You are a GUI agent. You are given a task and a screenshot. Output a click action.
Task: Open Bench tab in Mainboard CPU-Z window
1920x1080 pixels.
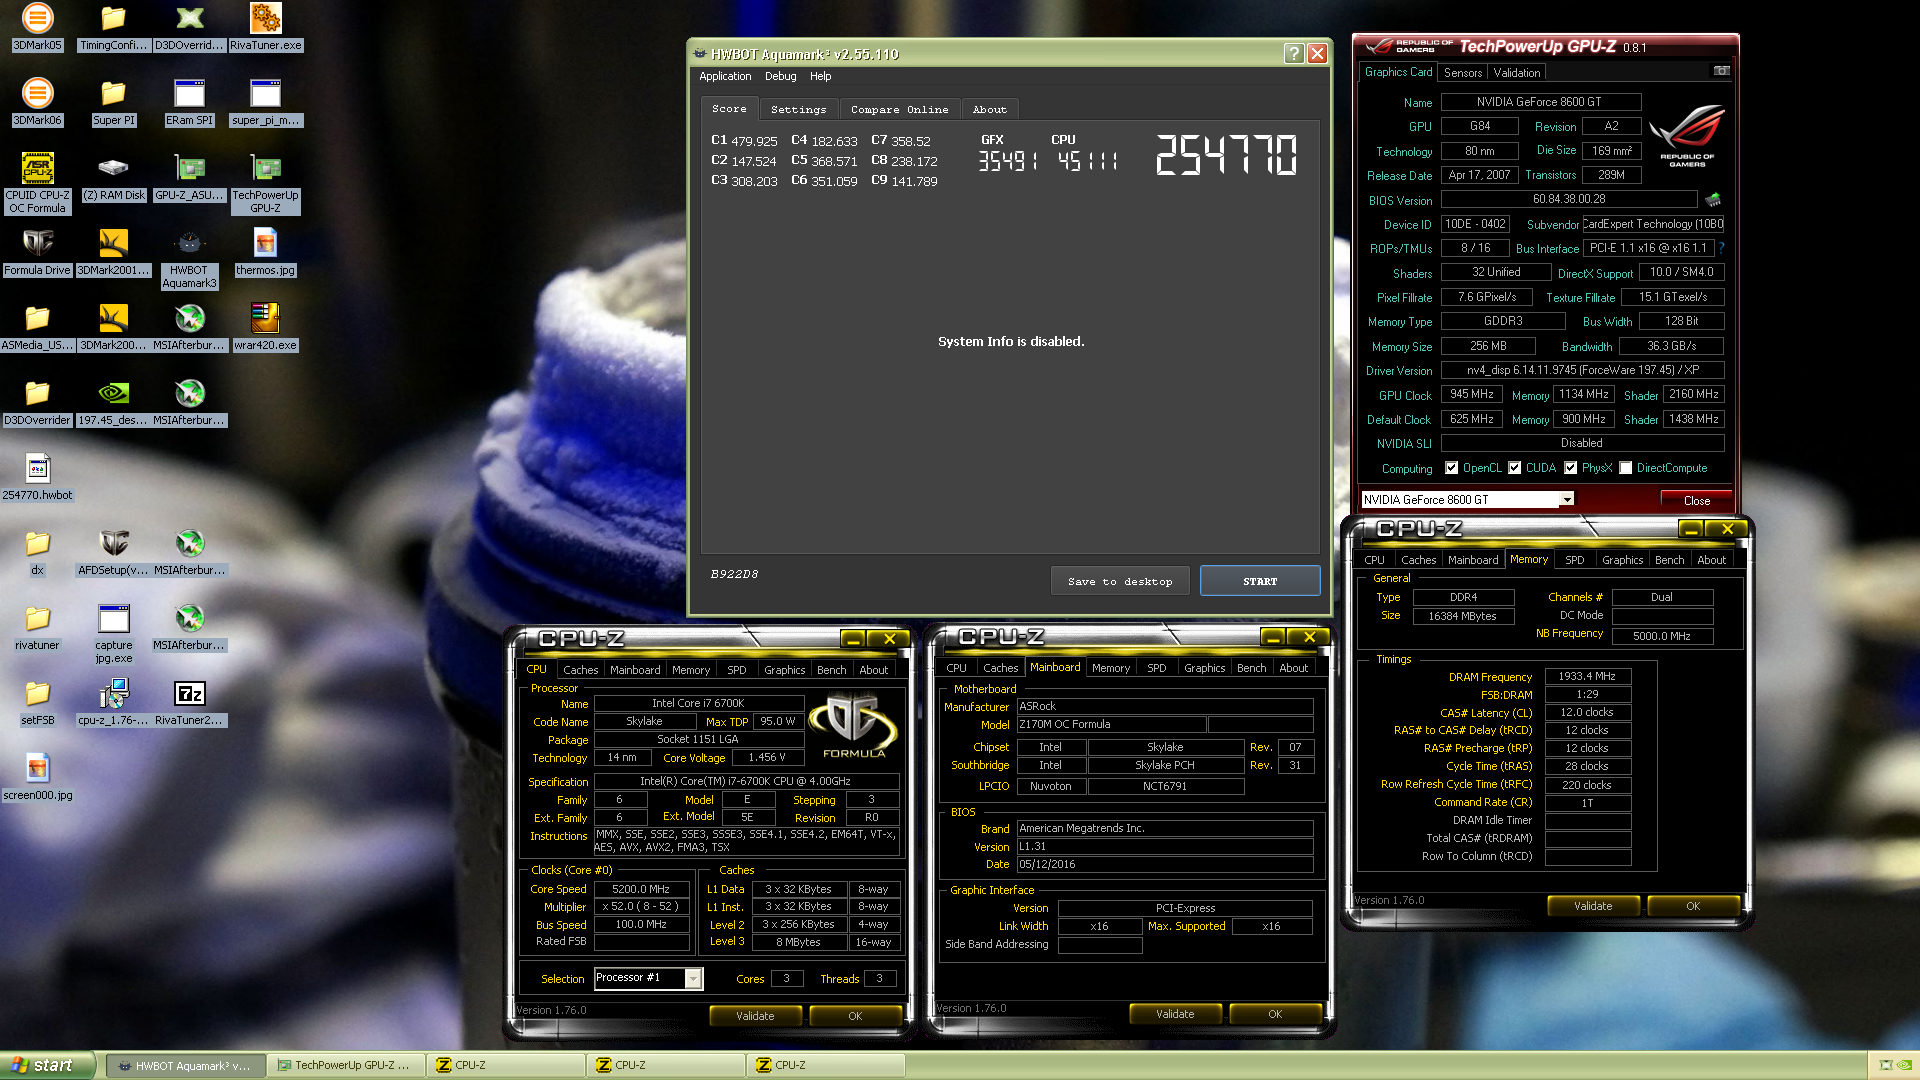click(x=1251, y=668)
